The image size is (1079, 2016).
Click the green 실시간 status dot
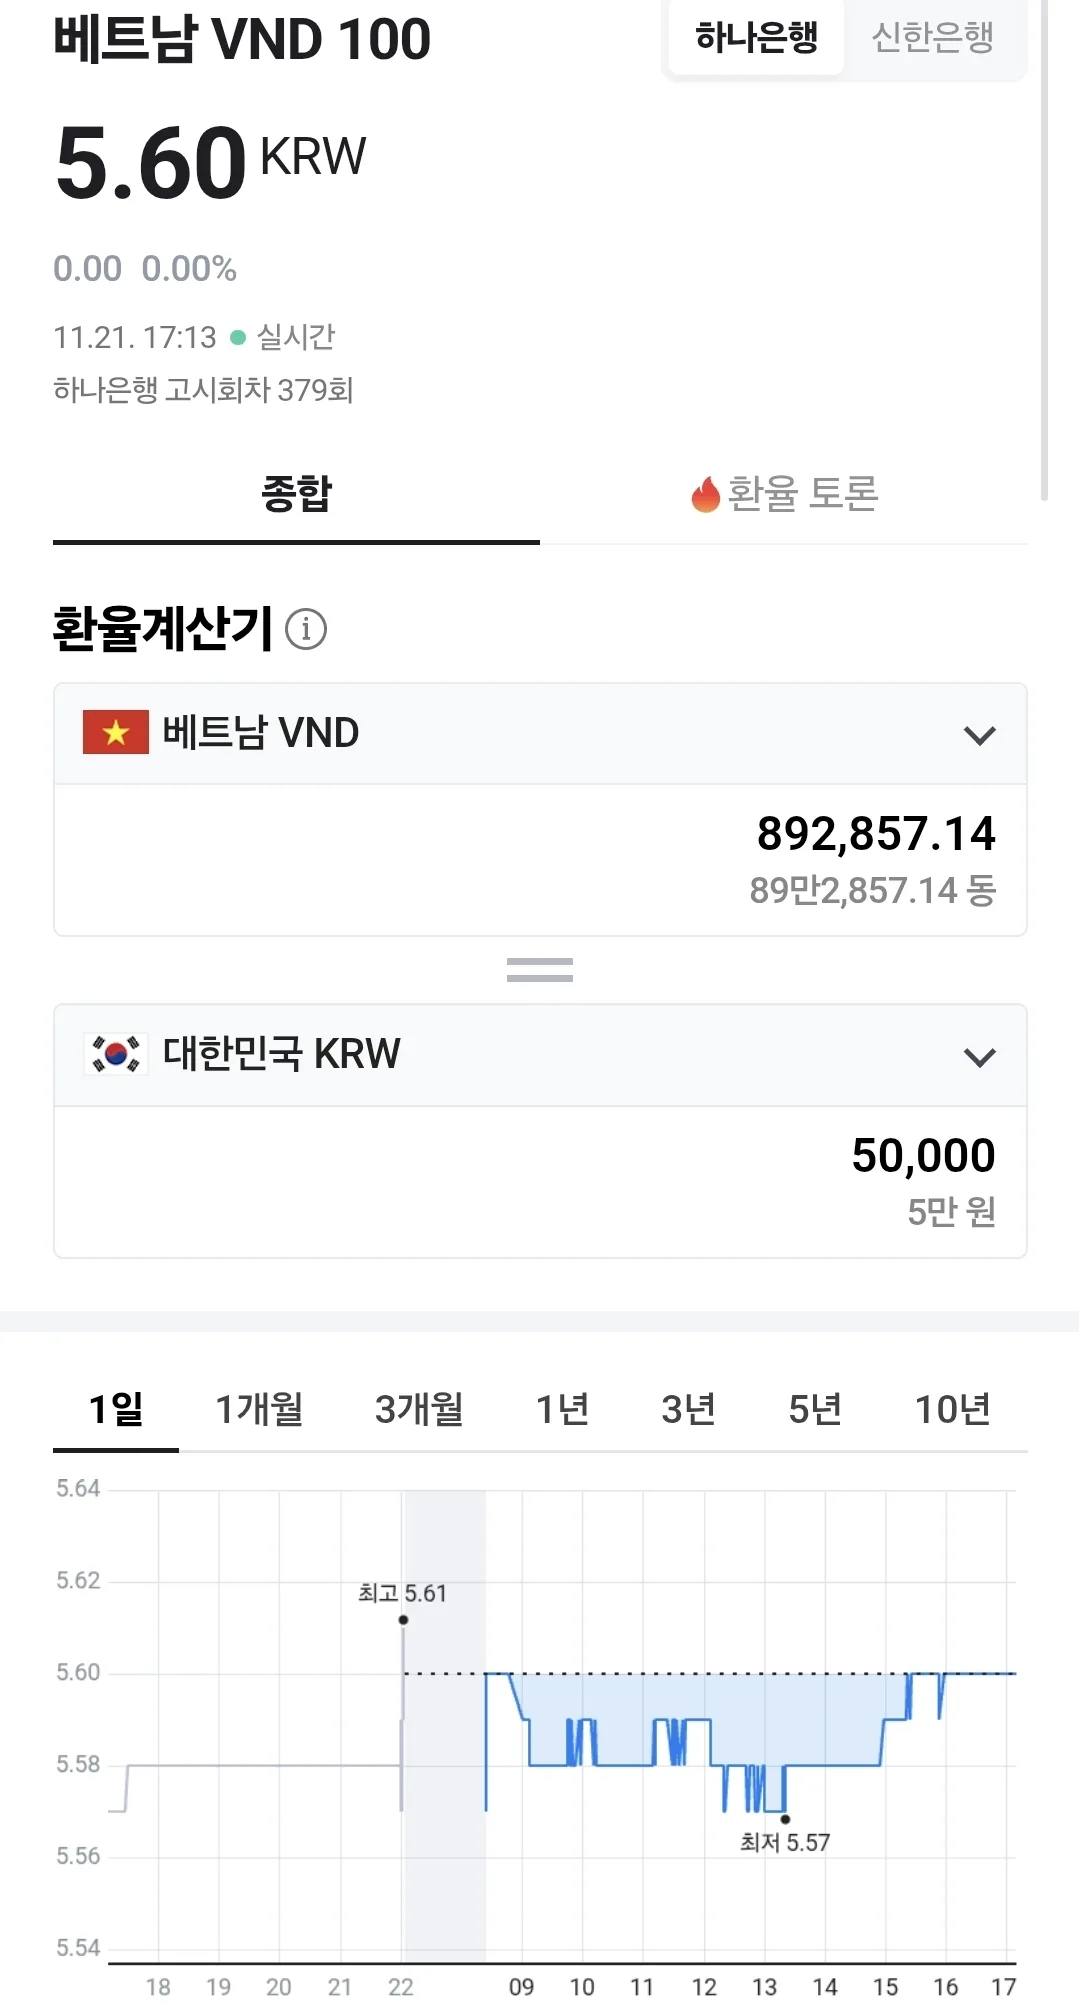pos(238,338)
